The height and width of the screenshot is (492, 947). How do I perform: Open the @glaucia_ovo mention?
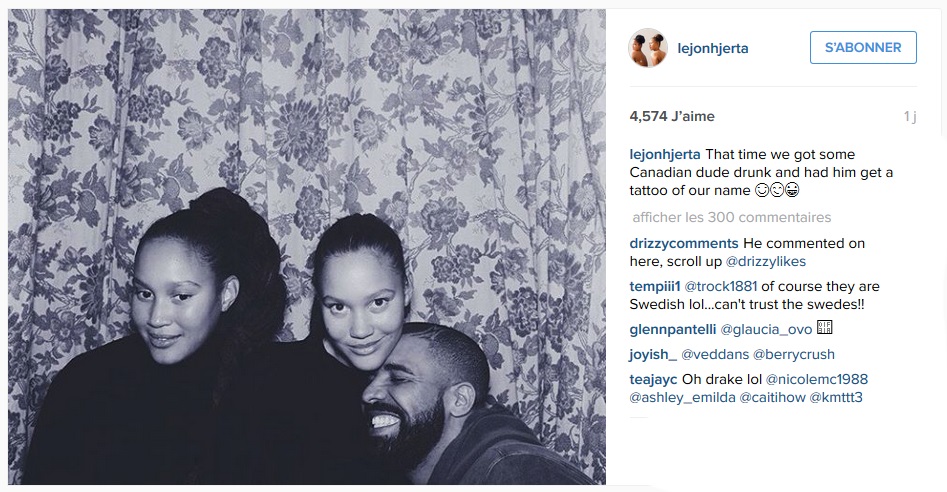coord(766,330)
